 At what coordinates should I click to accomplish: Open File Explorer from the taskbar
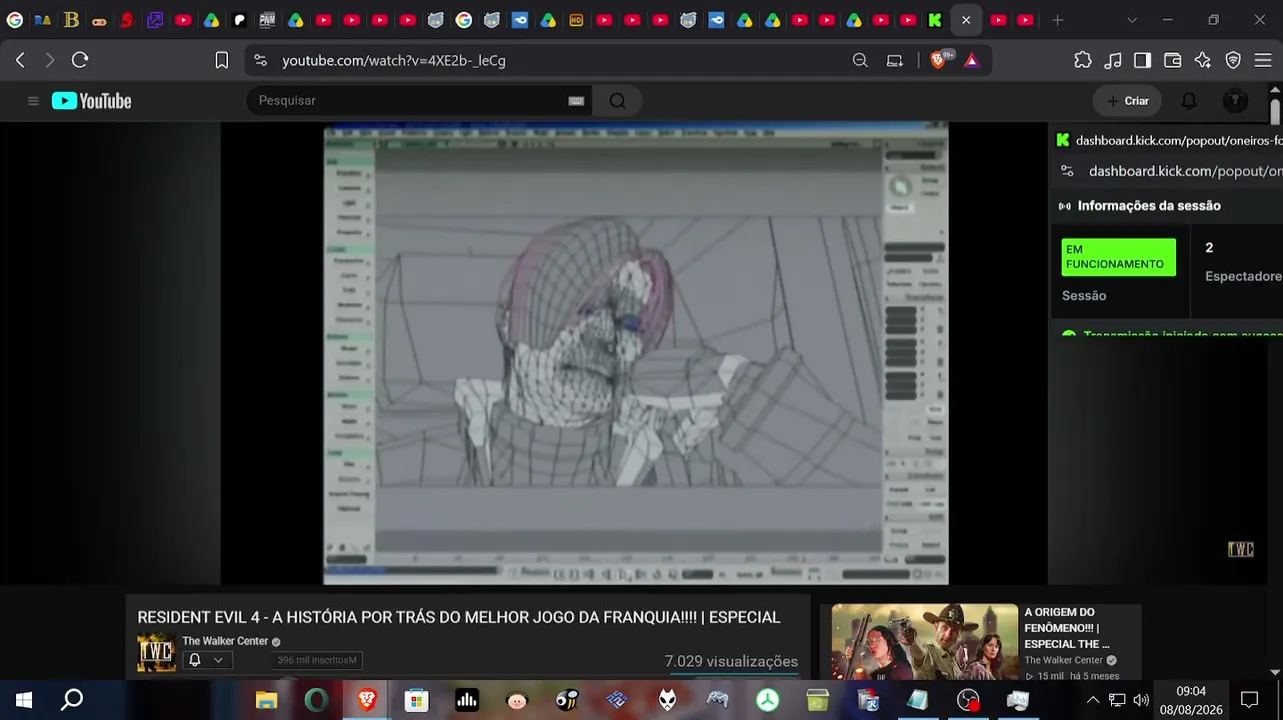coord(266,700)
